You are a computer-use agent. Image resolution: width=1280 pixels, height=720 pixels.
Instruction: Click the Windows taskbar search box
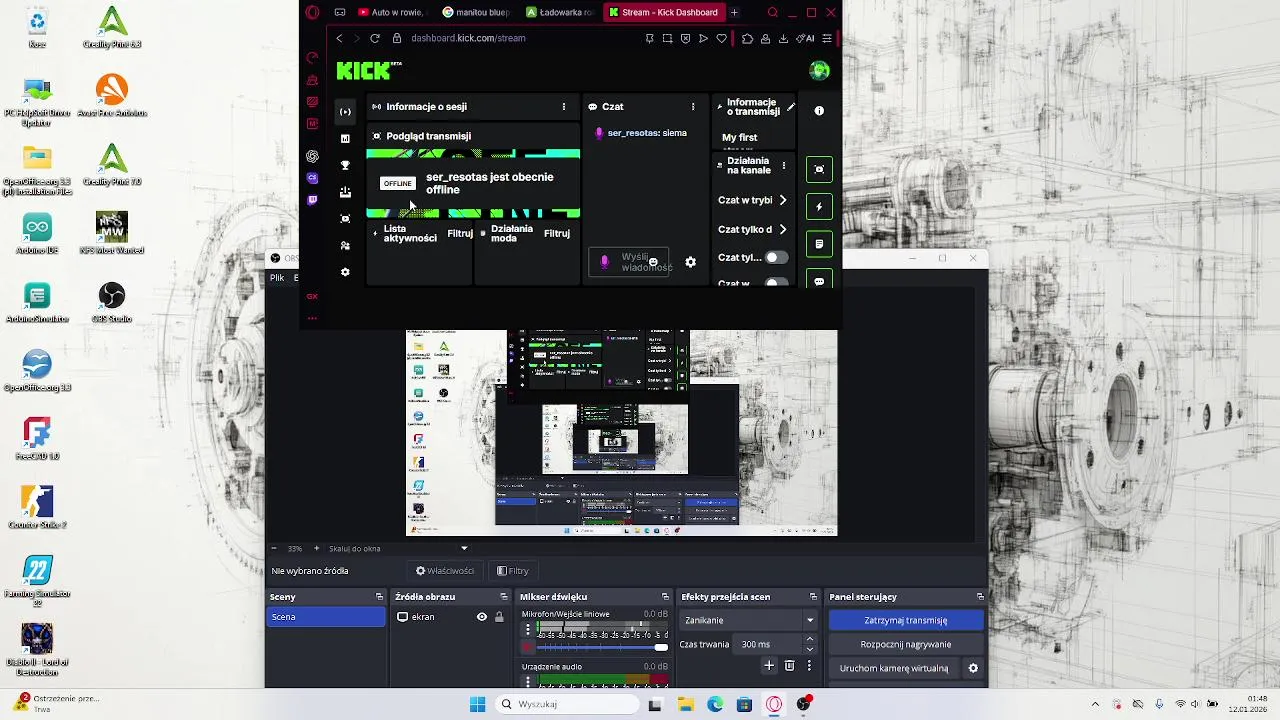click(x=567, y=704)
